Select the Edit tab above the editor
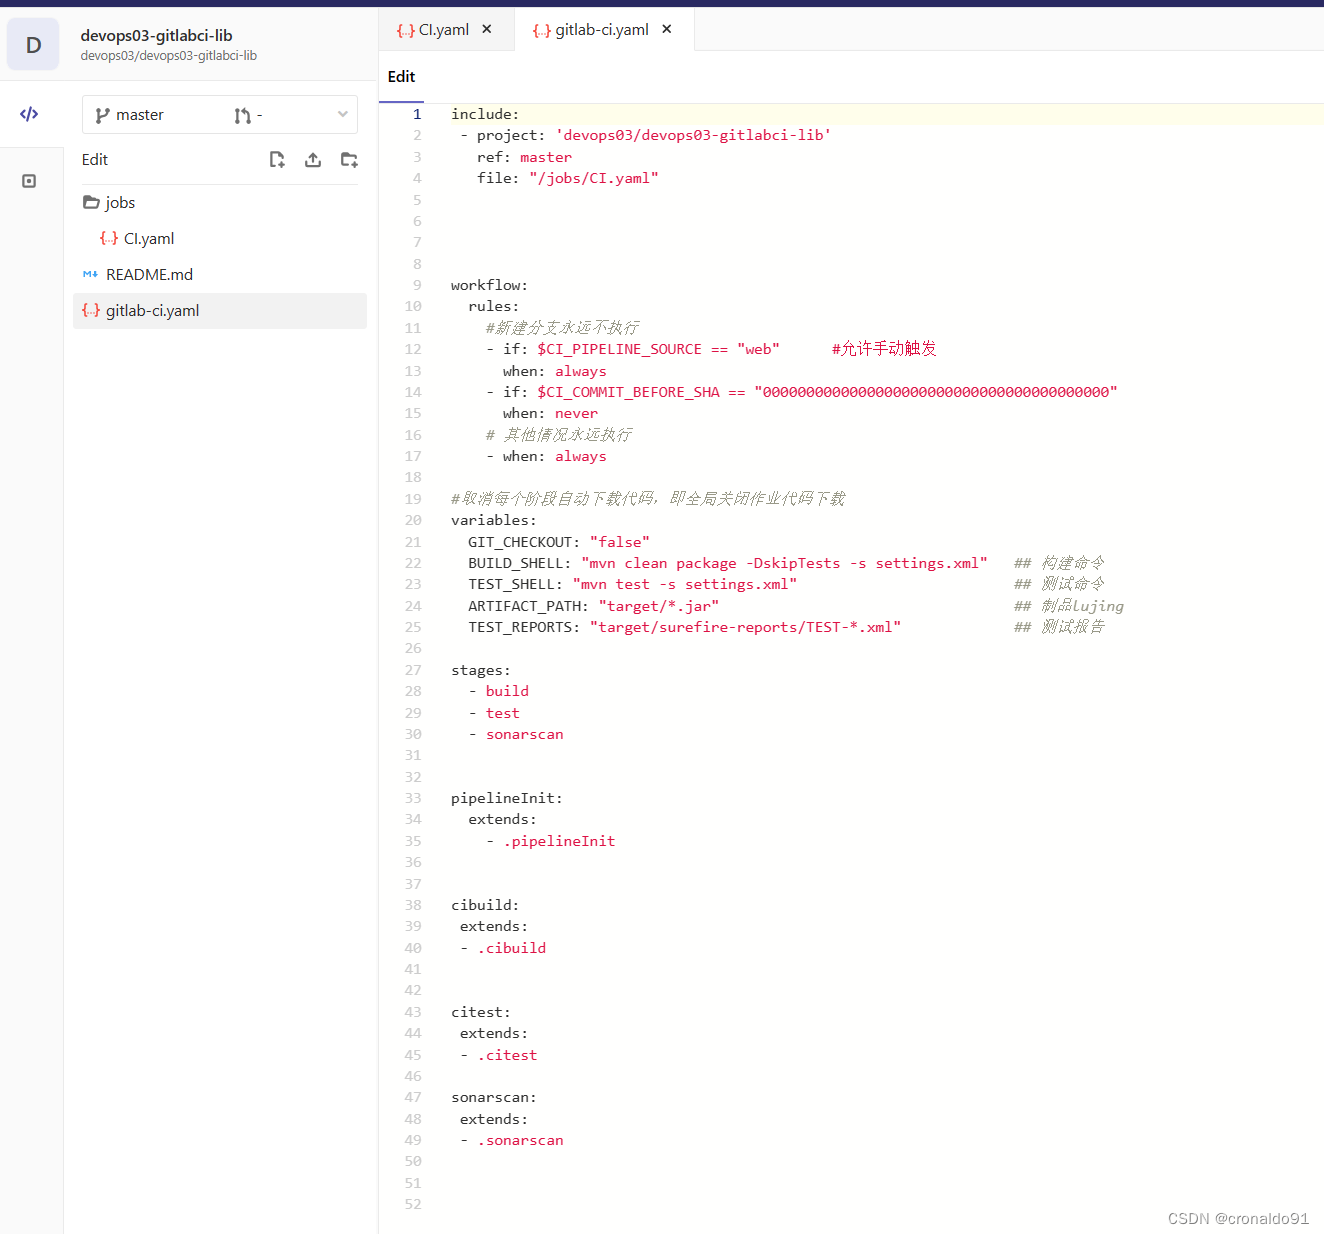 coord(401,77)
